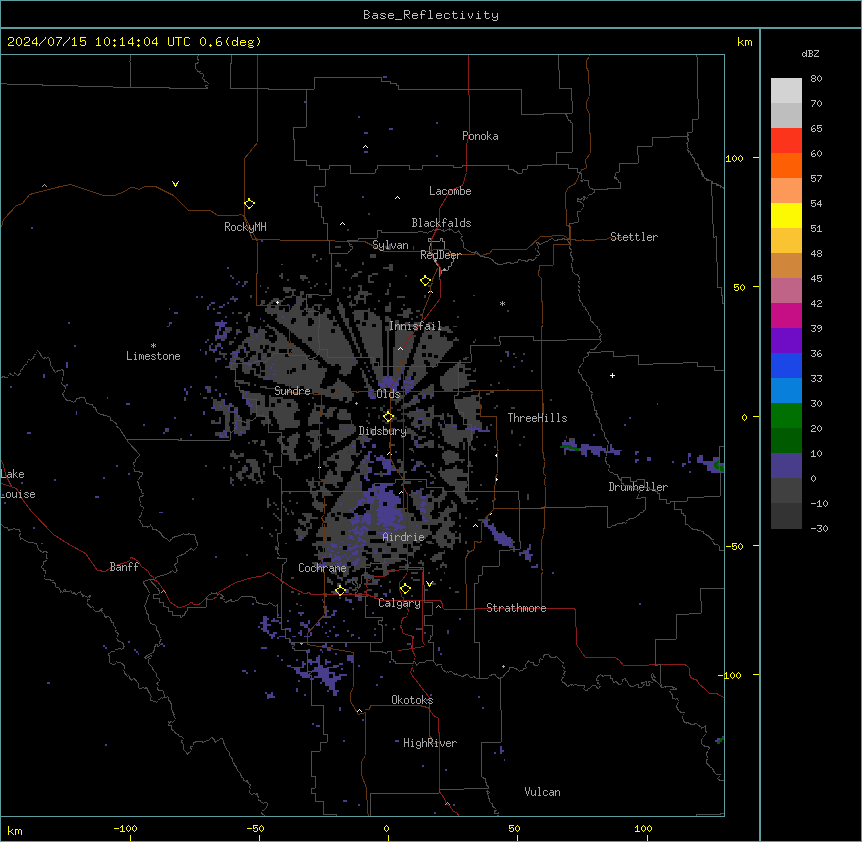Click the yellow V marker right of Calgary diamond
862x842 pixels.
(x=429, y=584)
